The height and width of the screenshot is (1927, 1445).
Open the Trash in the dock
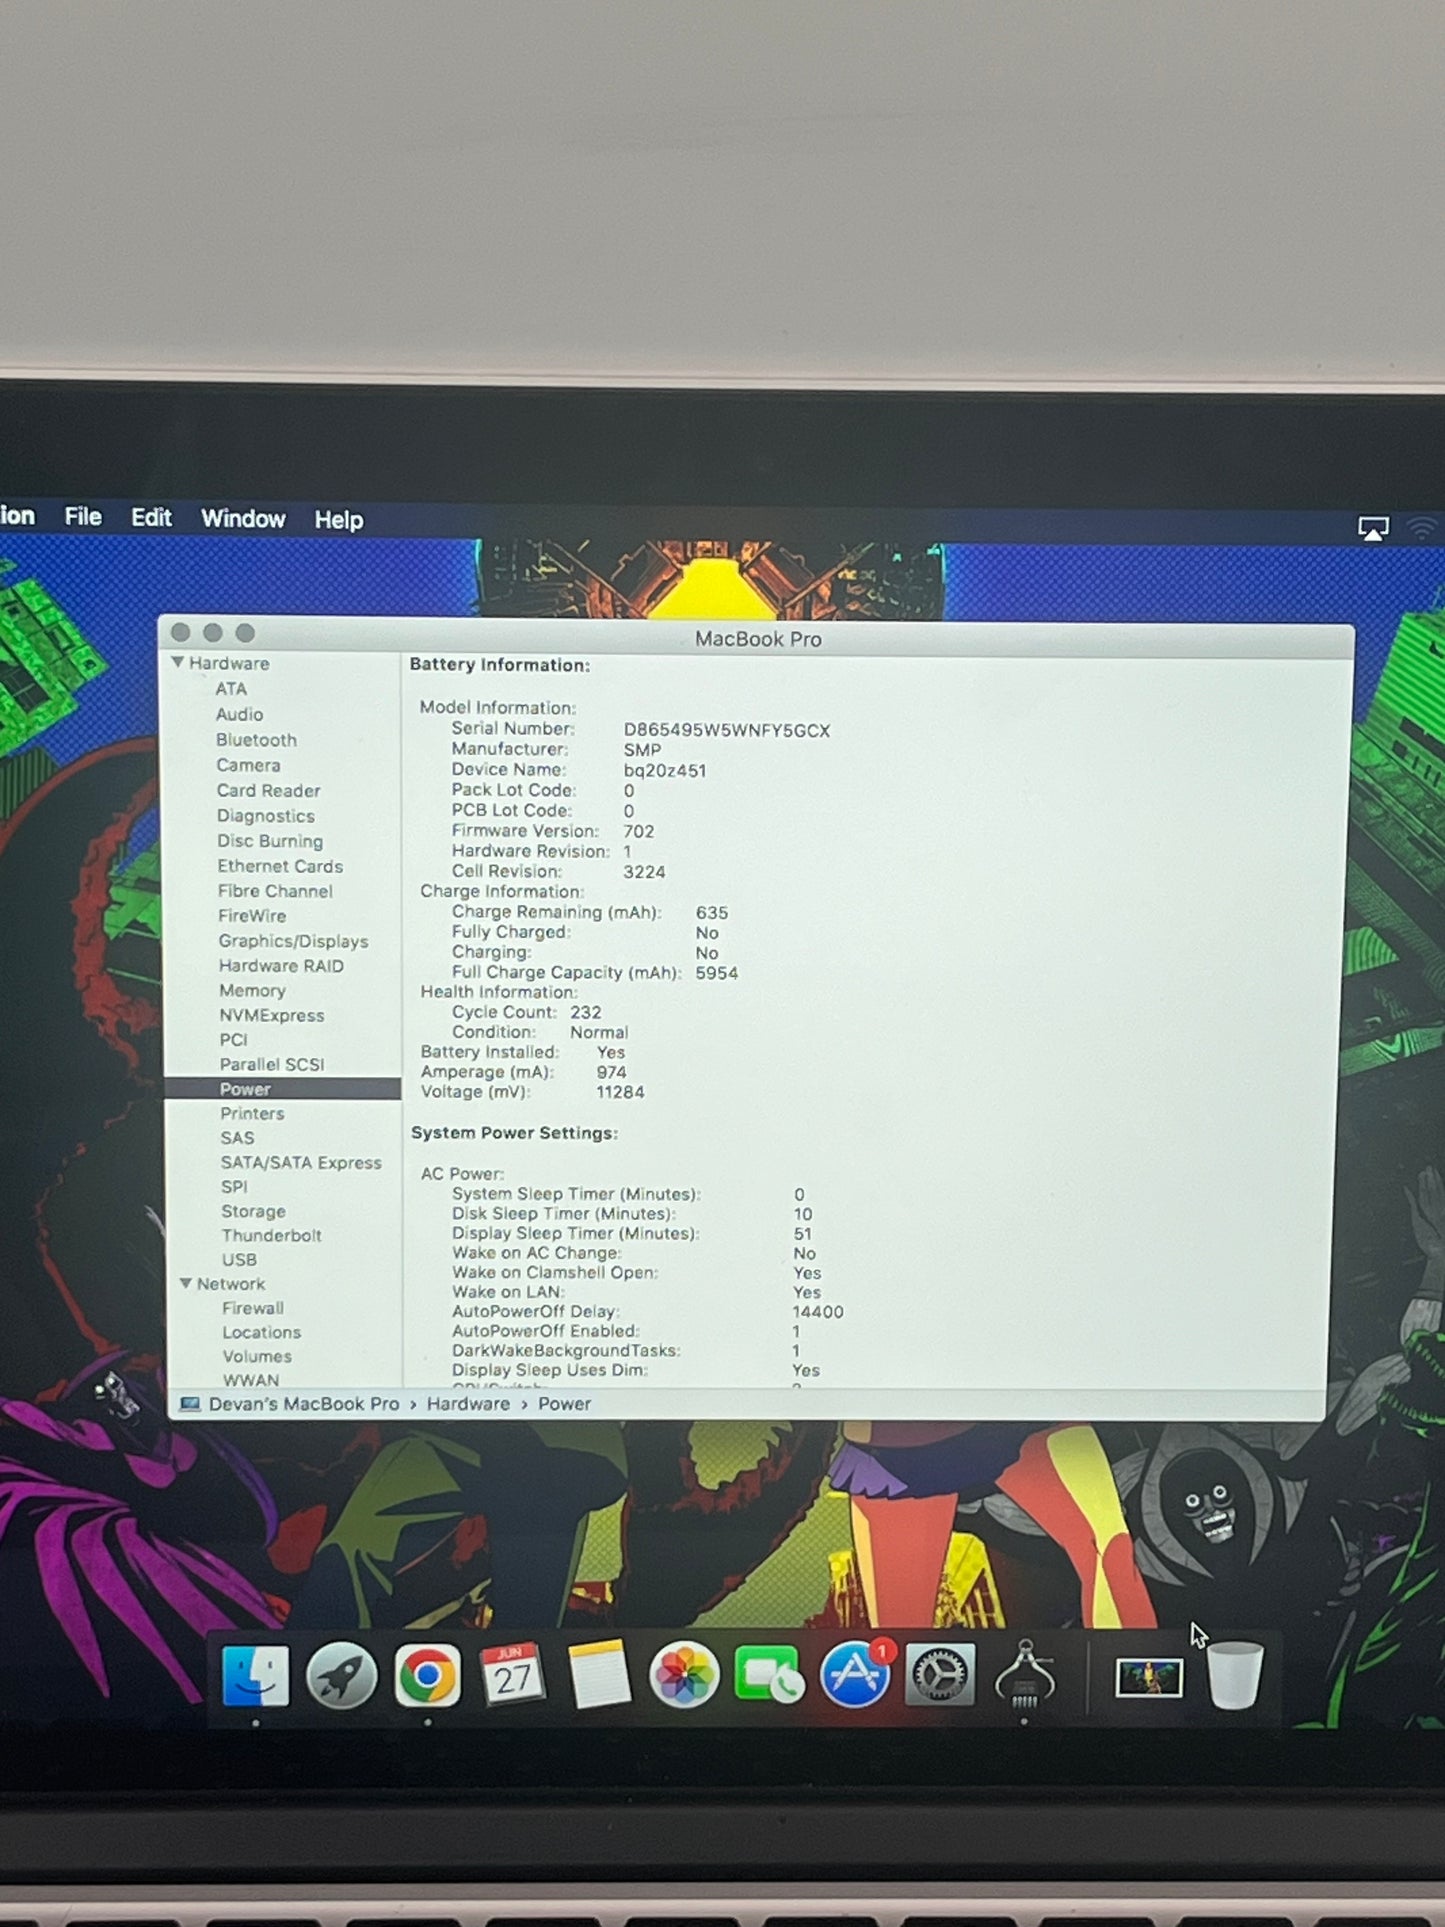[x=1234, y=1675]
